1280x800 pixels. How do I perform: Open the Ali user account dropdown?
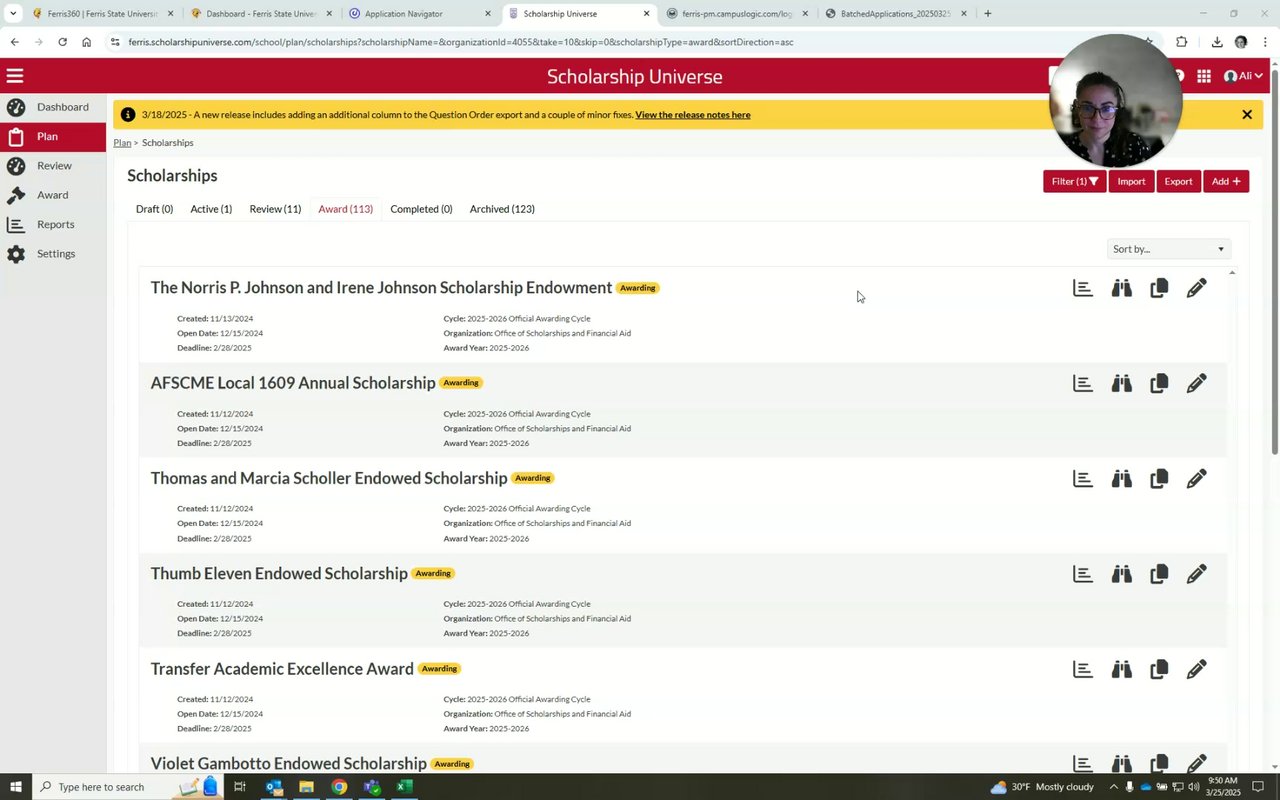point(1243,76)
